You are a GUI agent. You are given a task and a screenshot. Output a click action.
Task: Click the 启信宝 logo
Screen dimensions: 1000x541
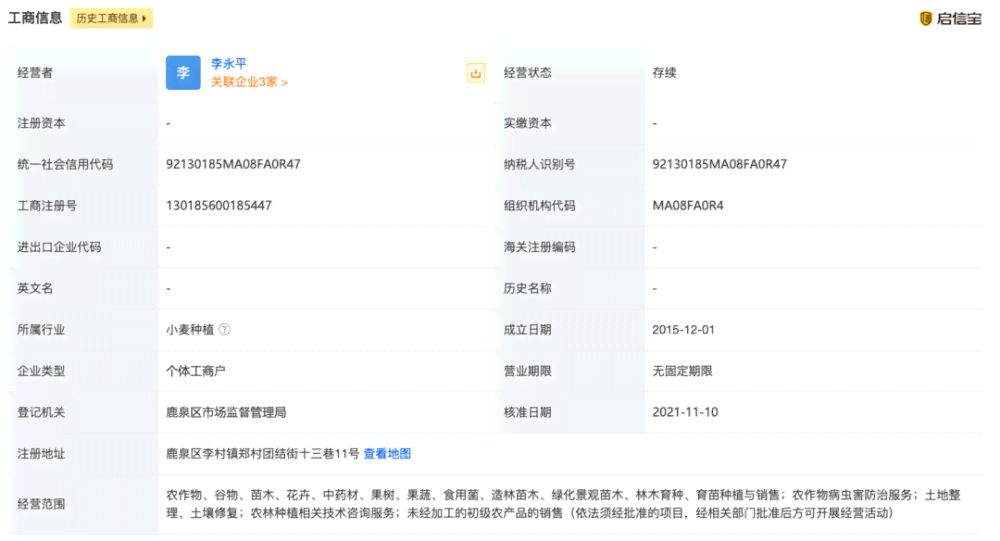(950, 19)
